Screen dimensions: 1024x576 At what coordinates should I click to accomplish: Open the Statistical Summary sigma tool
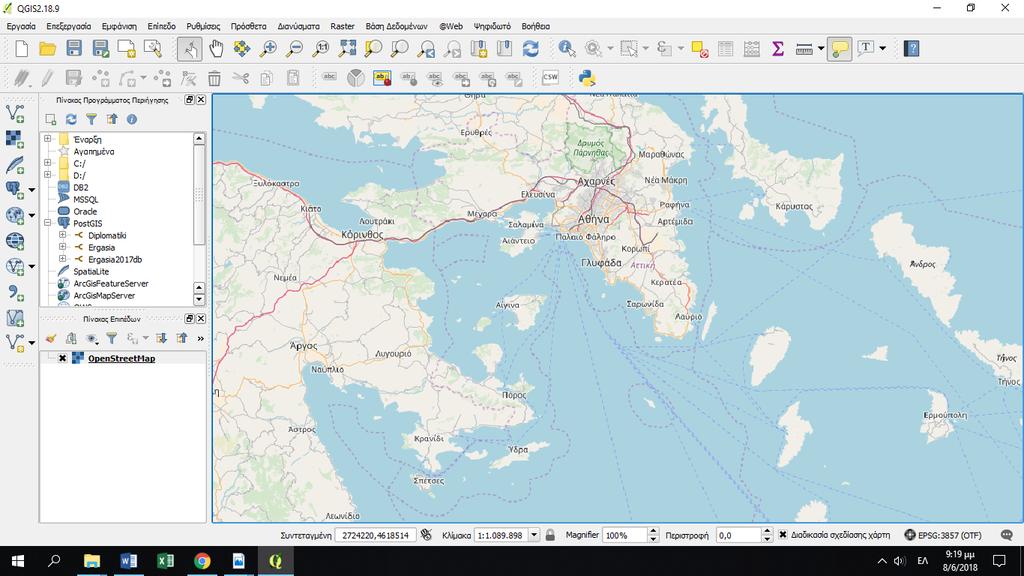tap(778, 49)
